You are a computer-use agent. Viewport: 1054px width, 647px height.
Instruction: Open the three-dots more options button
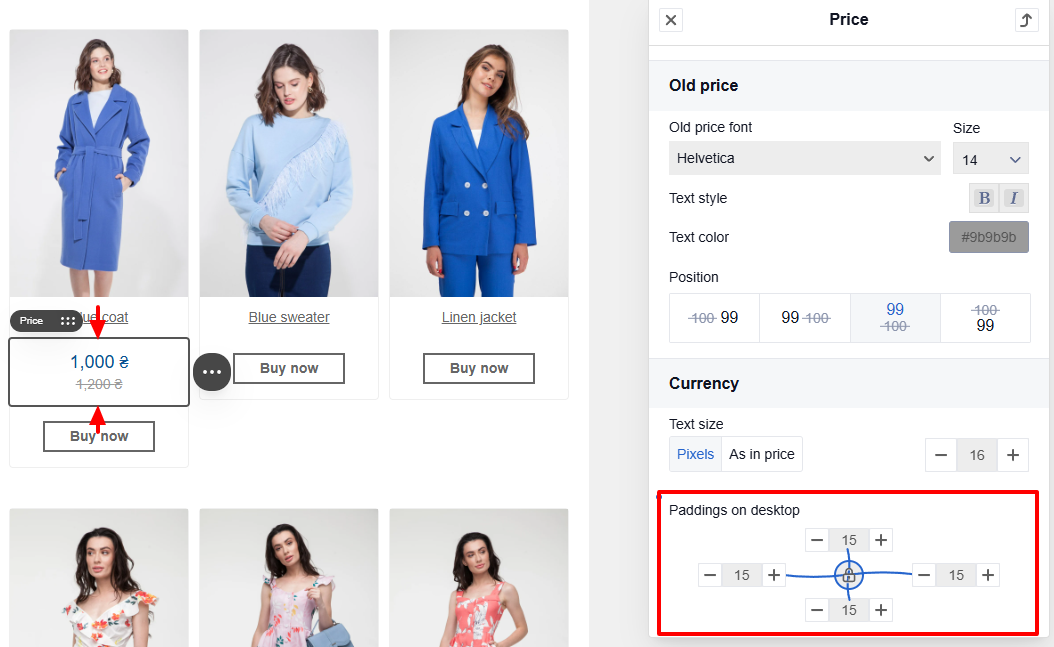212,372
